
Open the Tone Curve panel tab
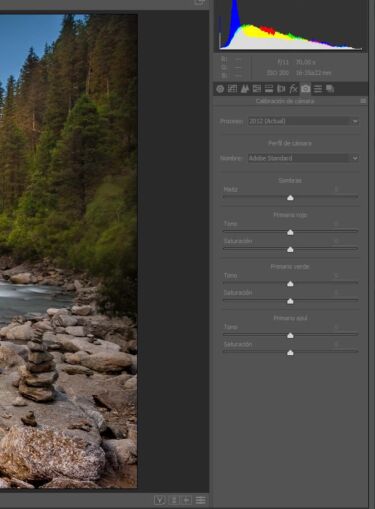[232, 89]
